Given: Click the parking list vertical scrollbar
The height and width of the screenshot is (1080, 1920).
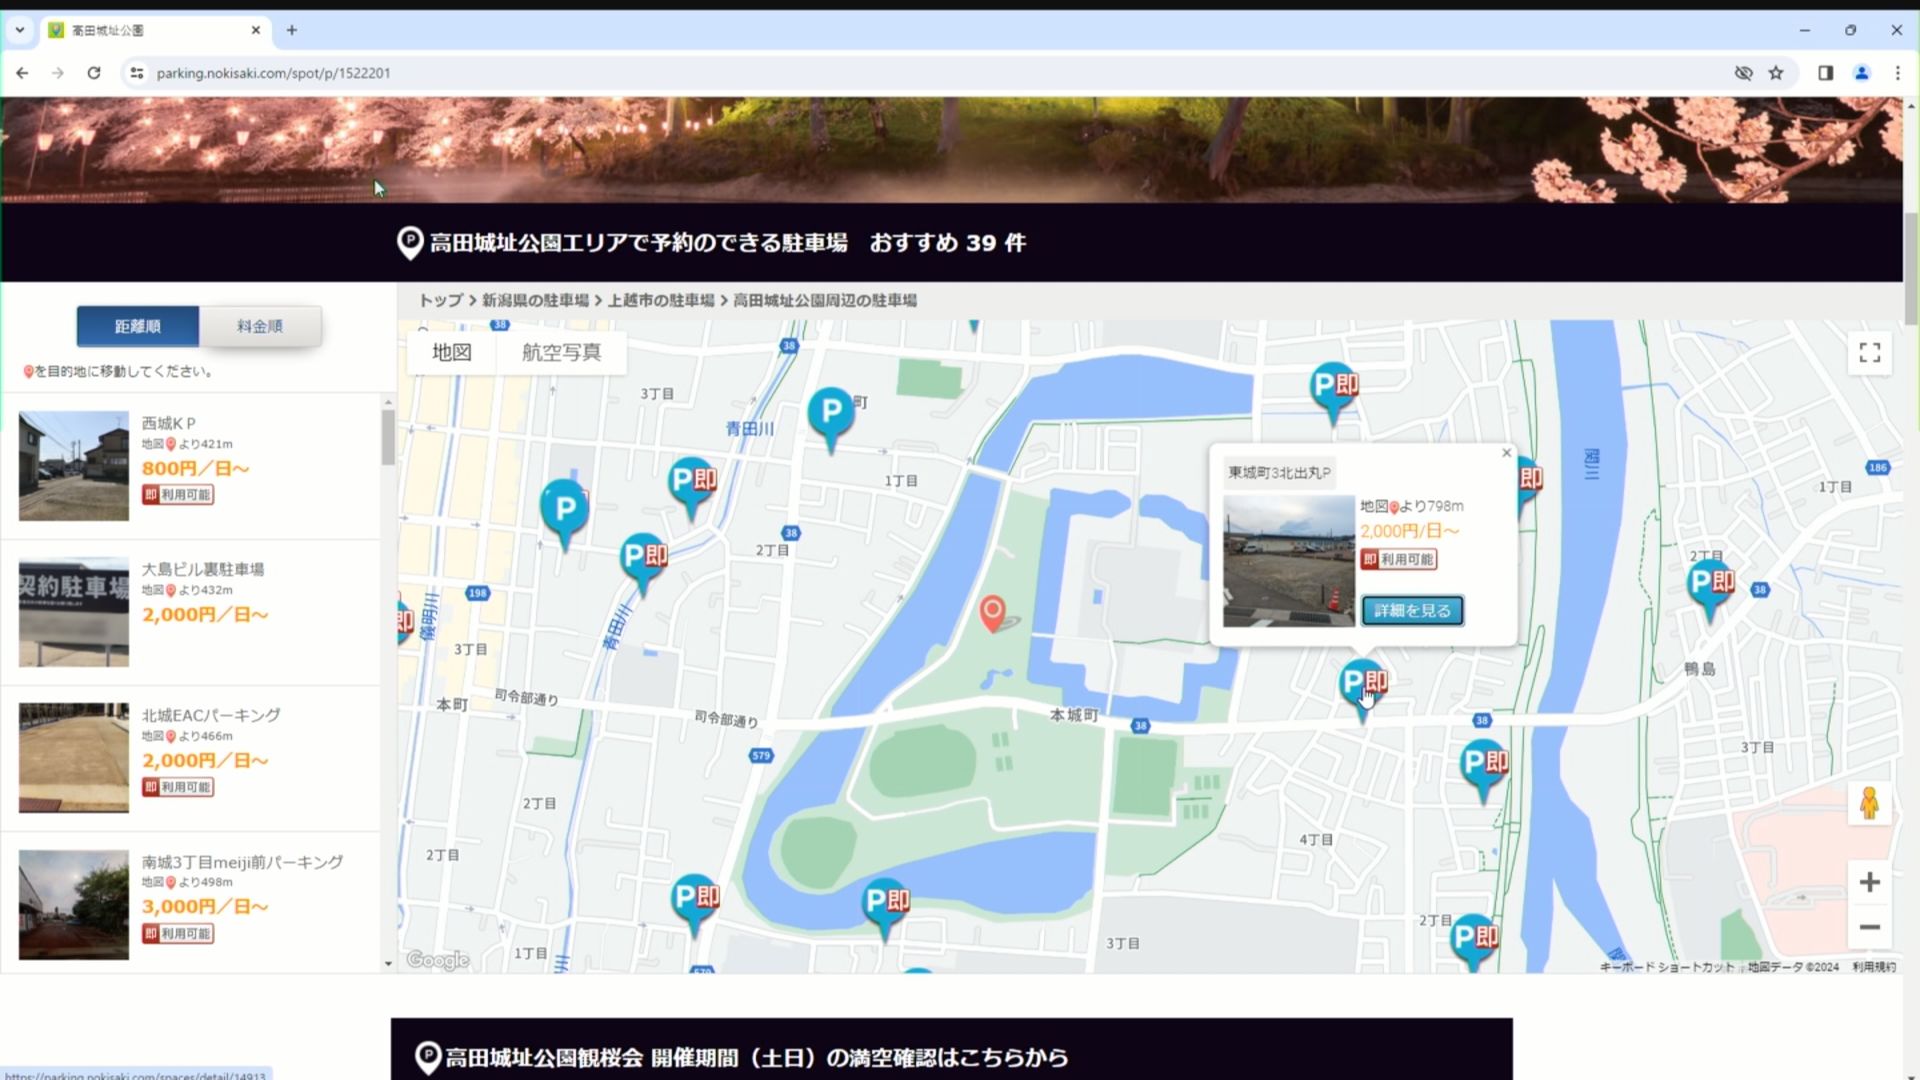Looking at the screenshot, I should tap(388, 438).
